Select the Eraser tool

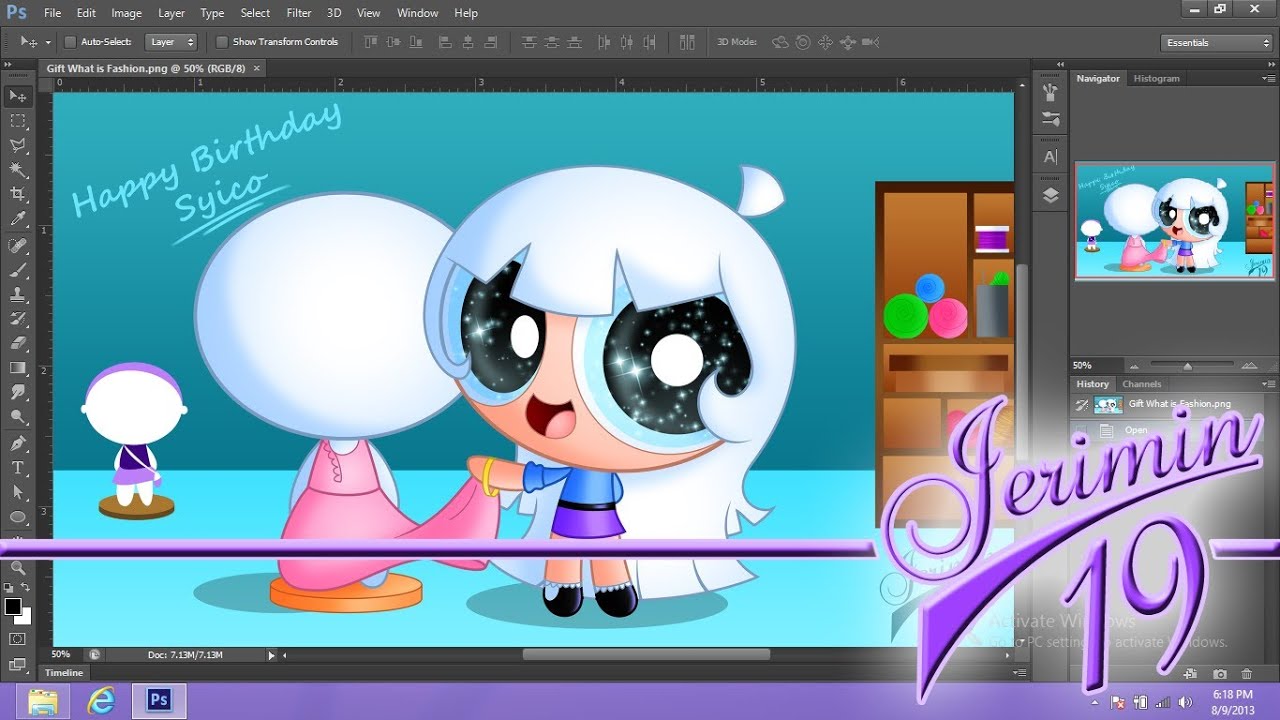[x=18, y=344]
